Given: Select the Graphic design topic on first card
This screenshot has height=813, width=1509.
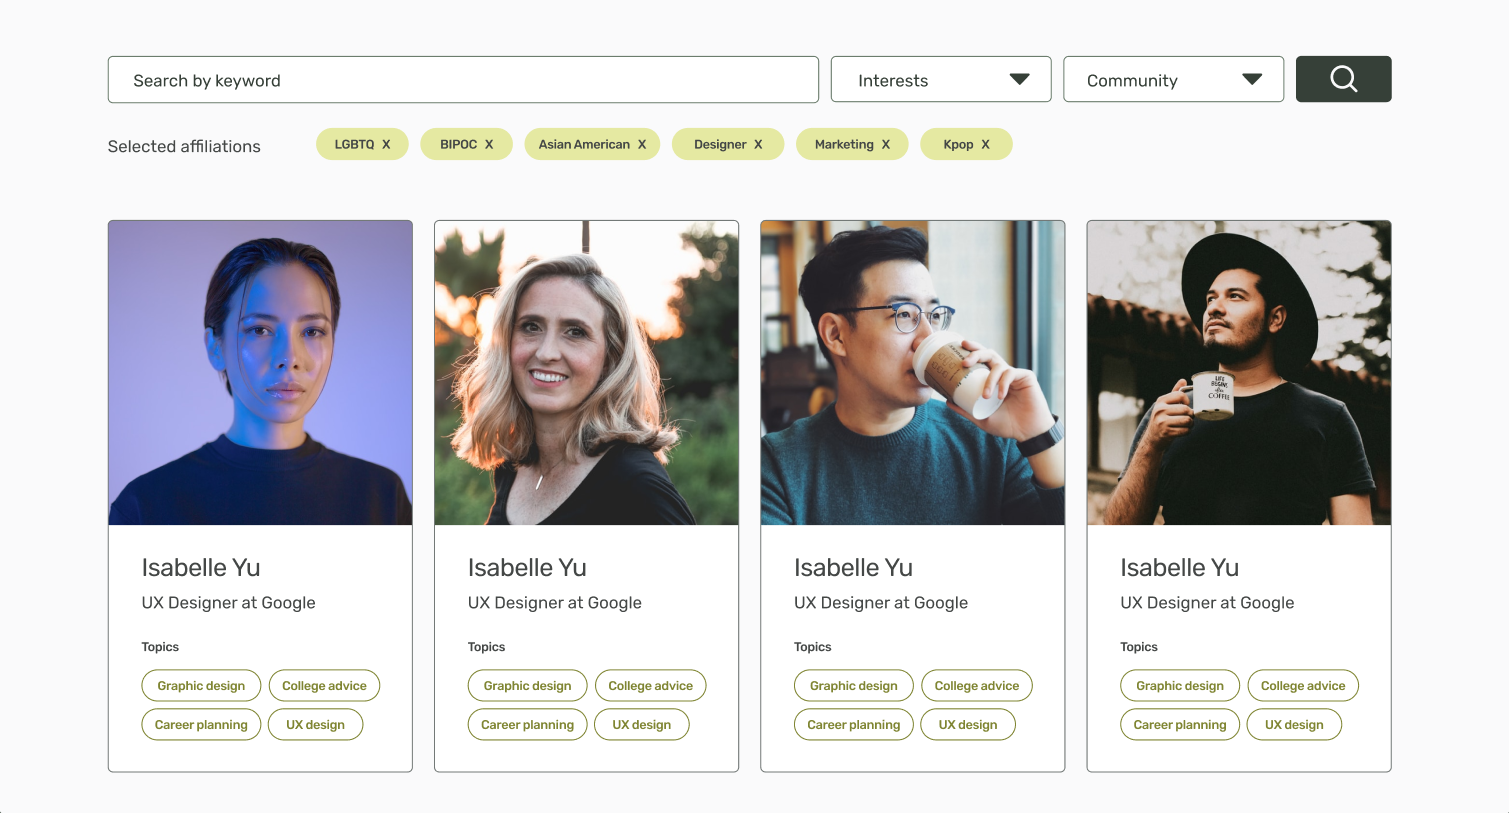Looking at the screenshot, I should click(x=200, y=685).
